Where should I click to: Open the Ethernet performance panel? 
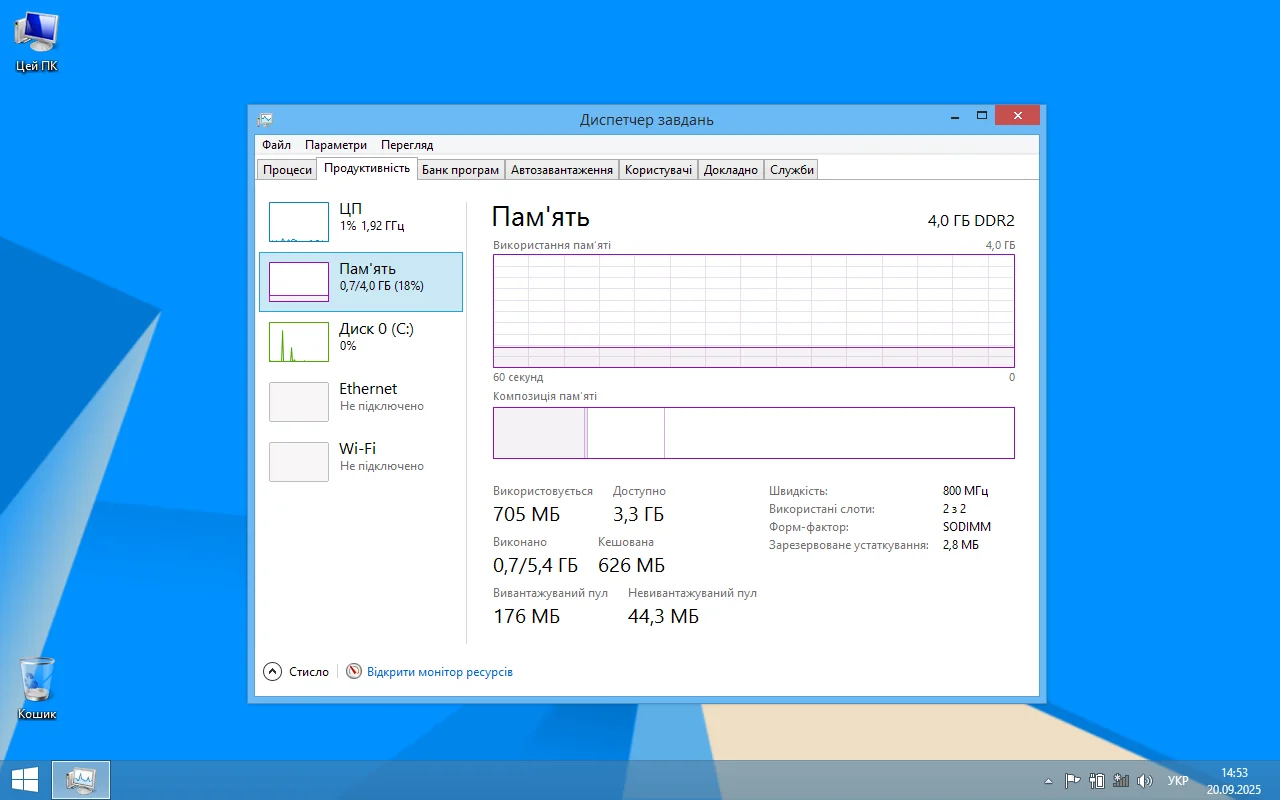(360, 398)
